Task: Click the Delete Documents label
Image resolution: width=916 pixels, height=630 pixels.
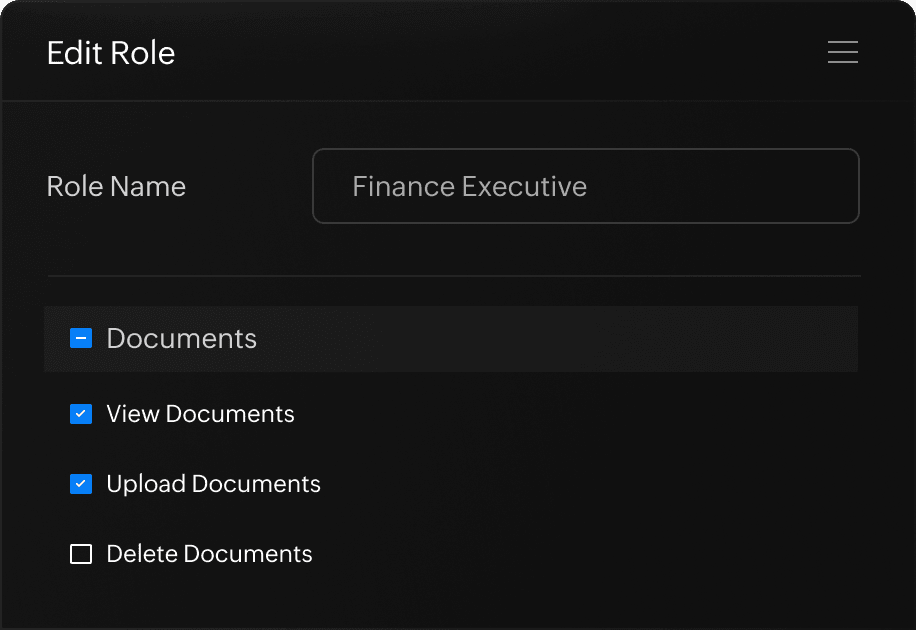Action: pos(209,554)
